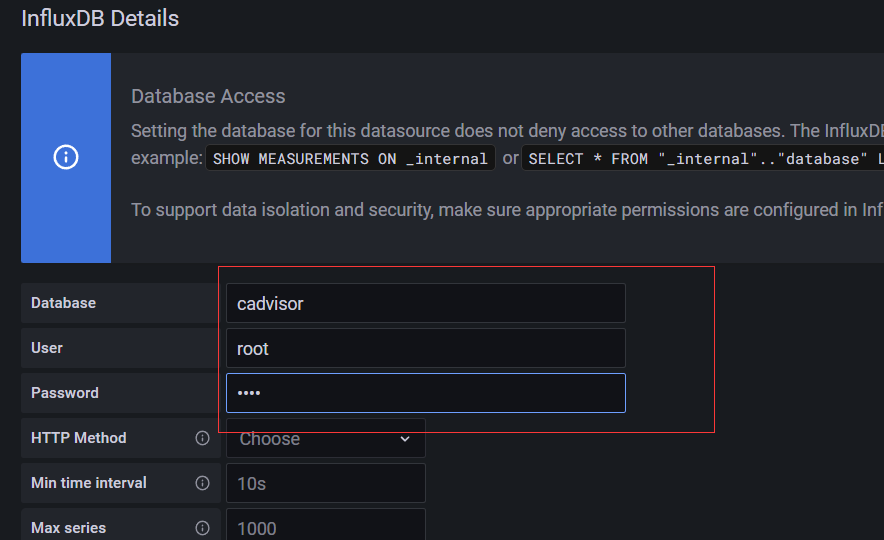Click the SELECT * FROM "_internal" code snippet

[702, 158]
